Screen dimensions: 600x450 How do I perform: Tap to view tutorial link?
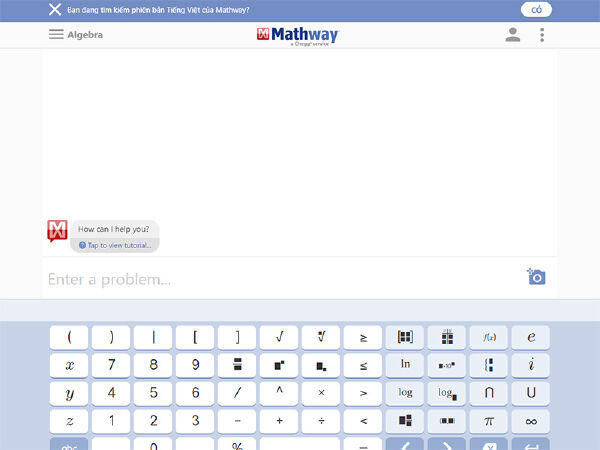coord(115,245)
